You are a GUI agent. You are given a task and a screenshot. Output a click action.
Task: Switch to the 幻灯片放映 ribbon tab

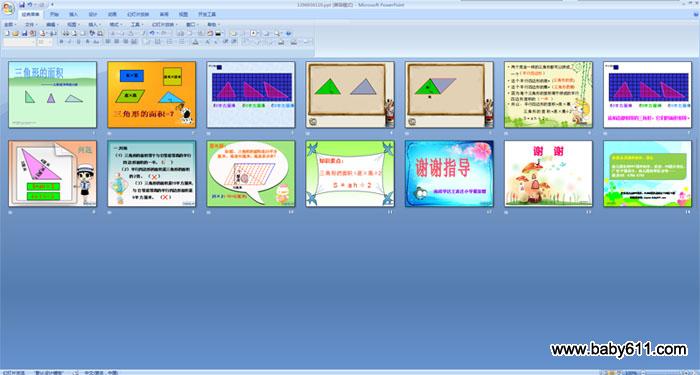click(x=138, y=14)
